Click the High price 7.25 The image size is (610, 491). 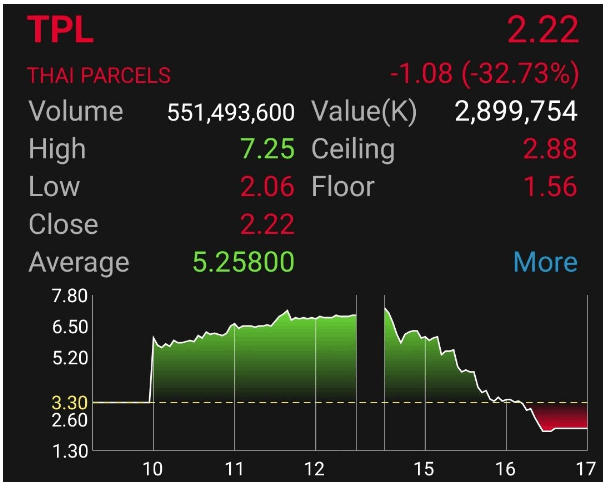[x=267, y=149]
